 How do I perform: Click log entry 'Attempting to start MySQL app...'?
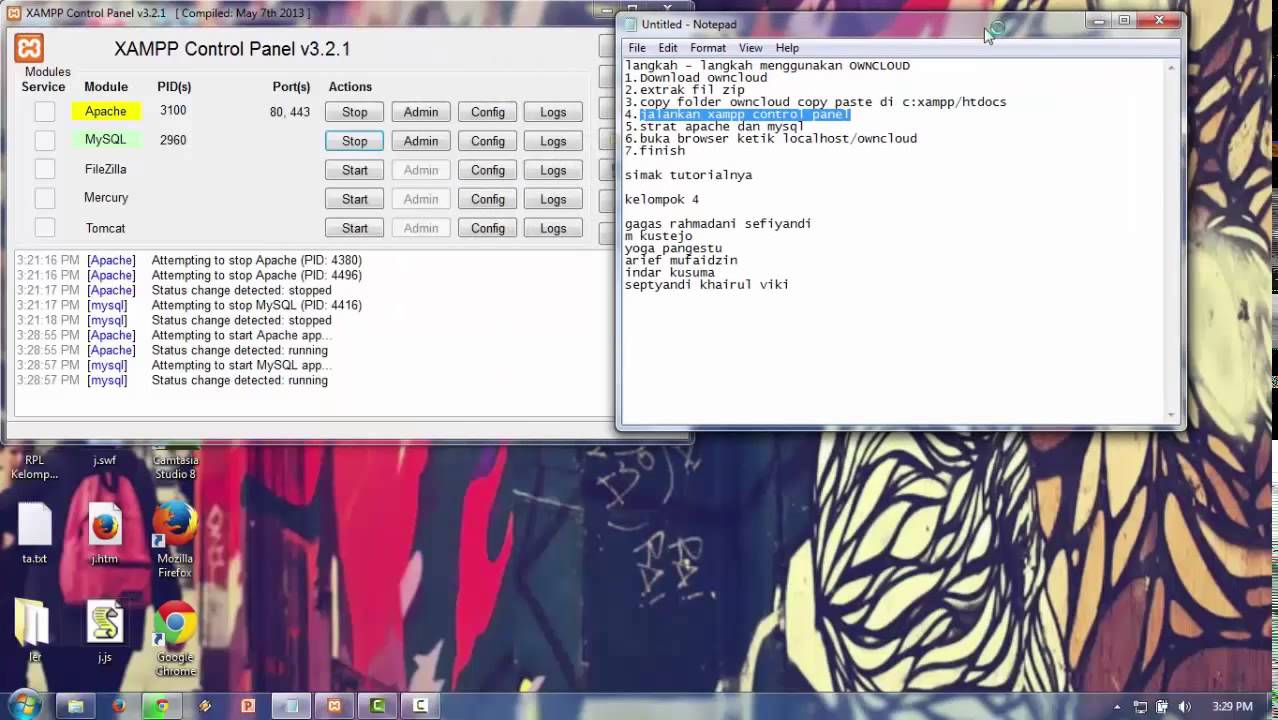pos(243,365)
